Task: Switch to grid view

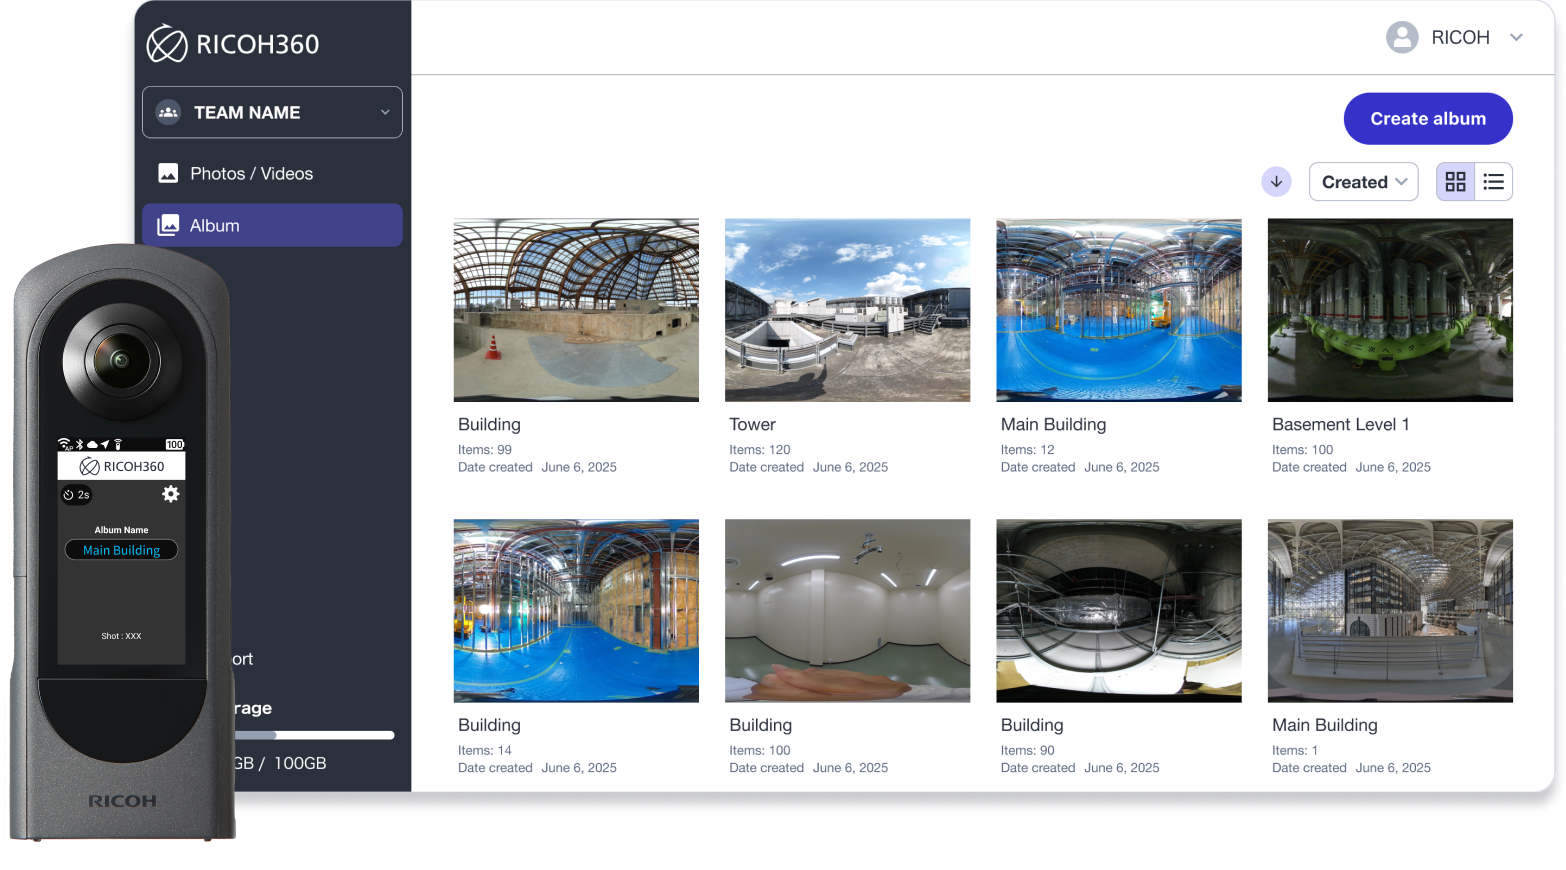Action: pos(1455,182)
